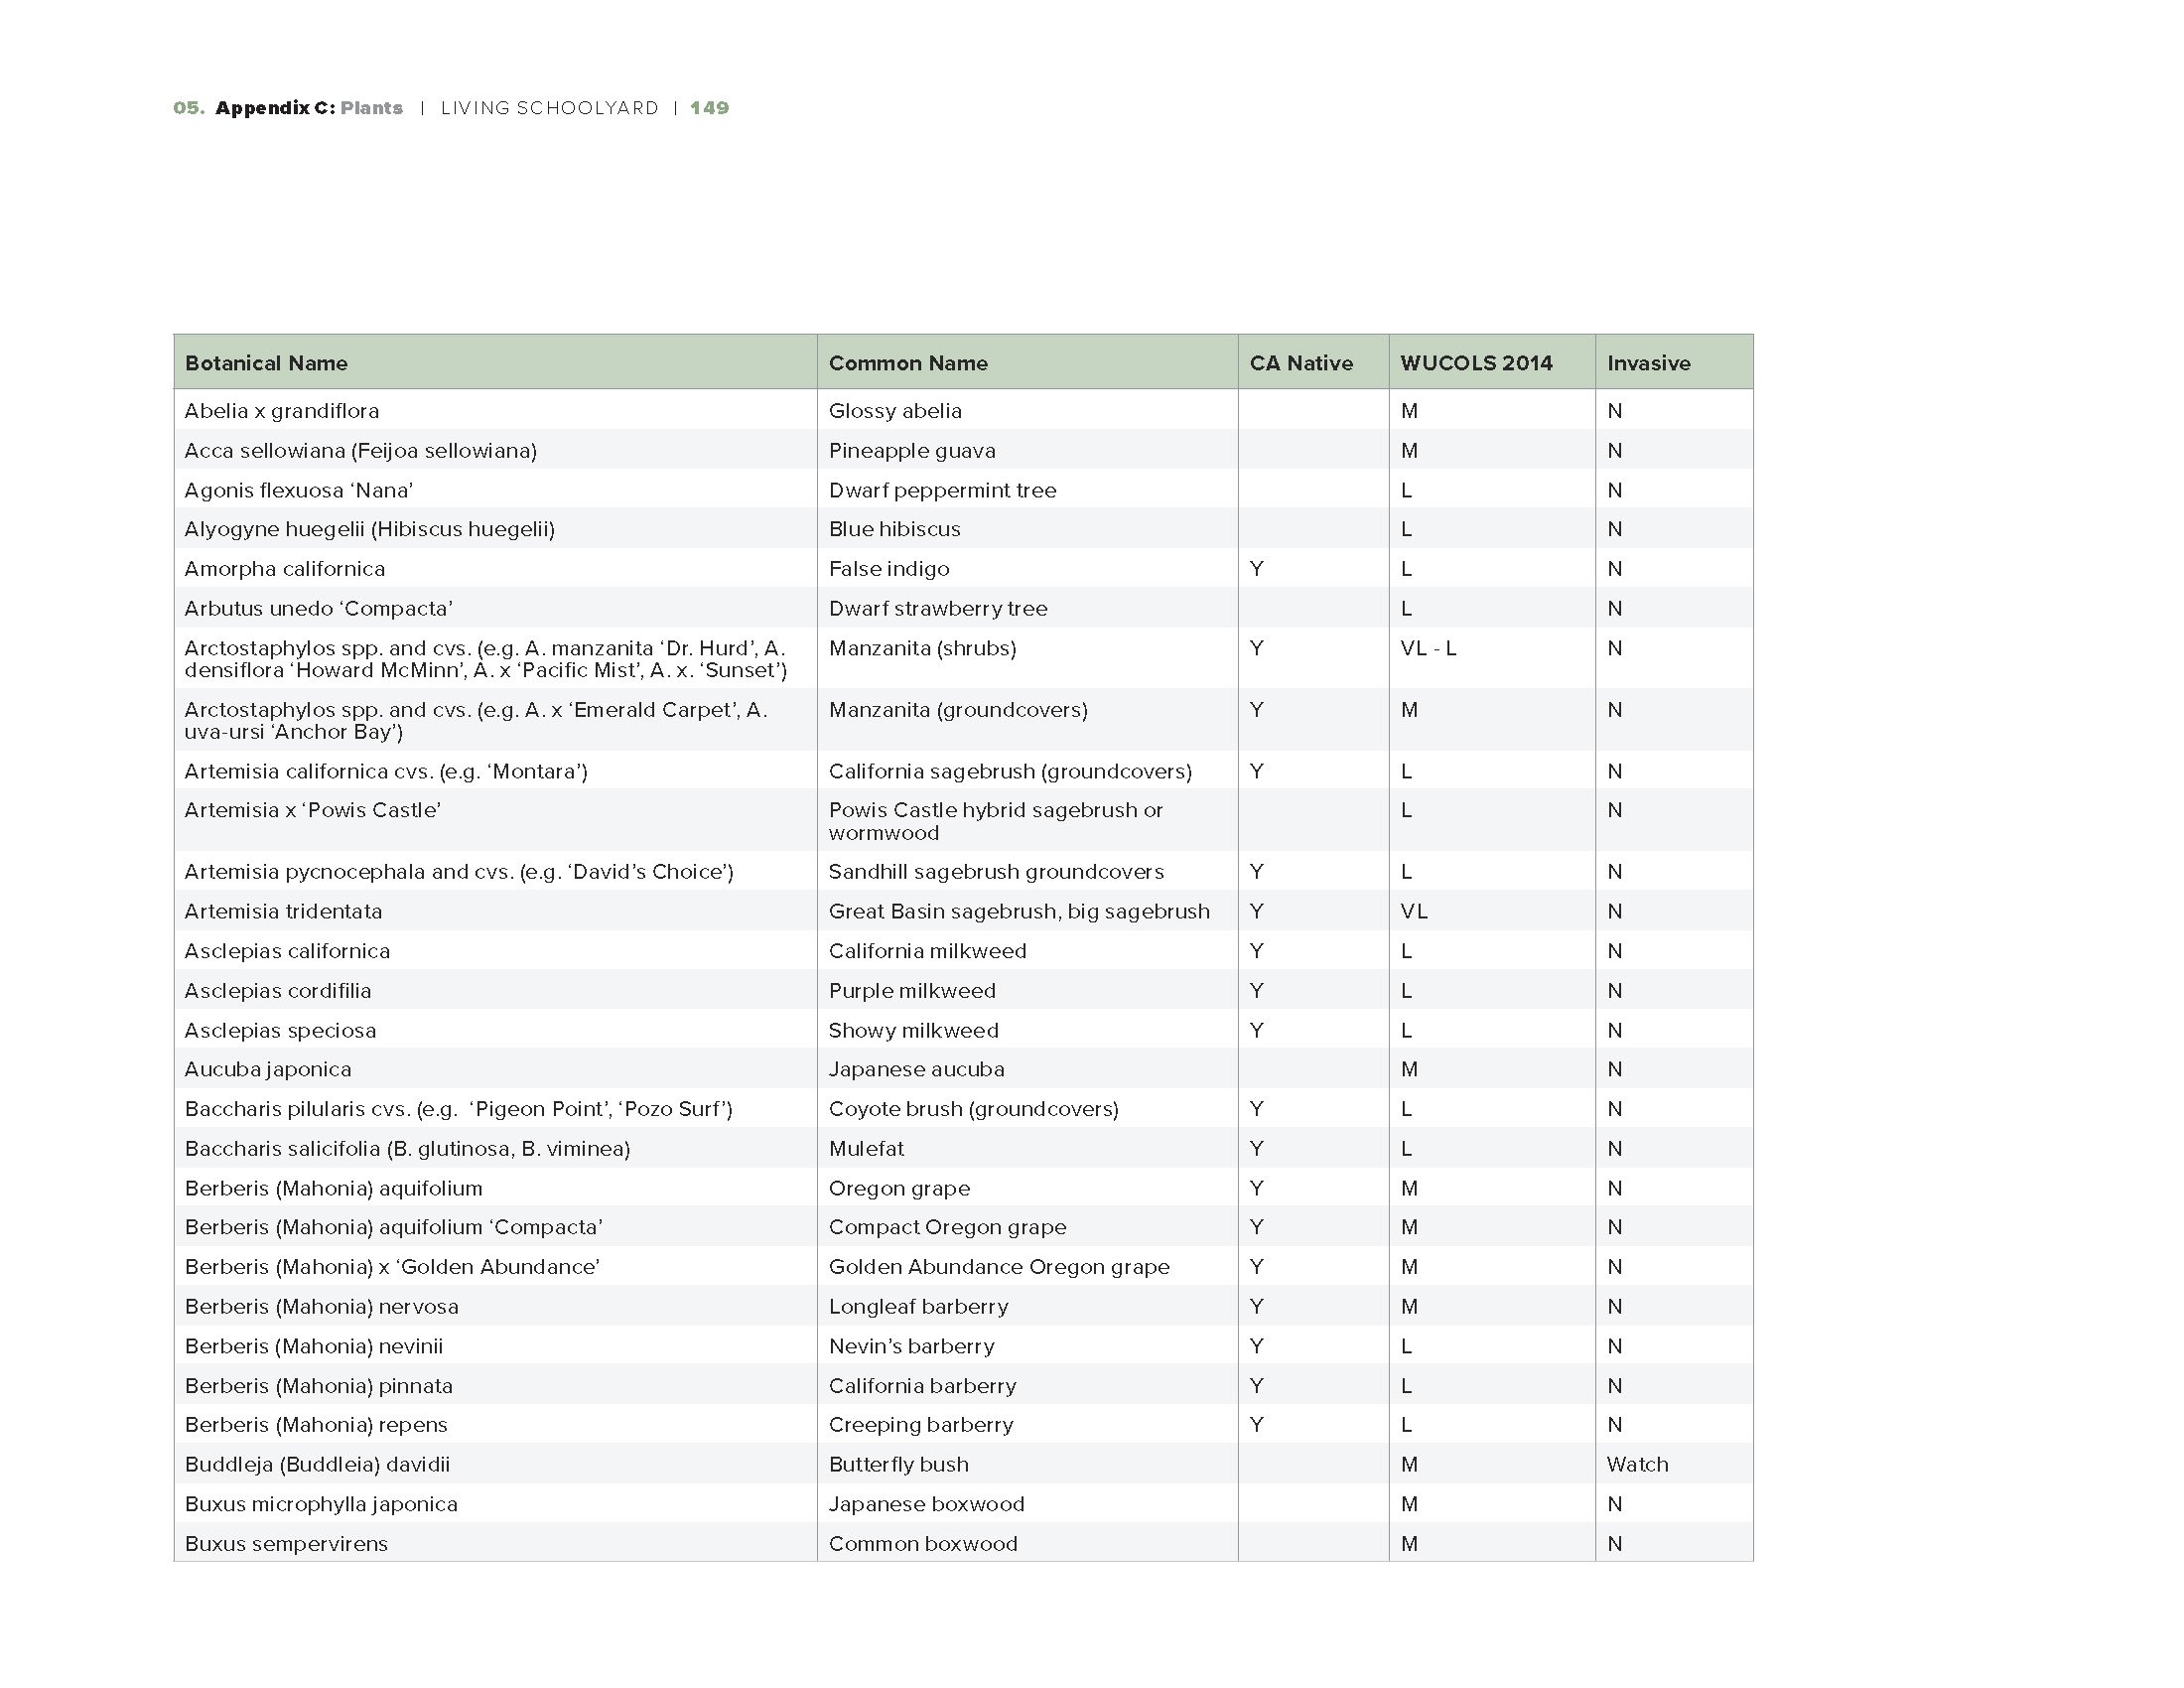Select 'Common boxwood' common name
This screenshot has width=2184, height=1688.
coord(923,1544)
